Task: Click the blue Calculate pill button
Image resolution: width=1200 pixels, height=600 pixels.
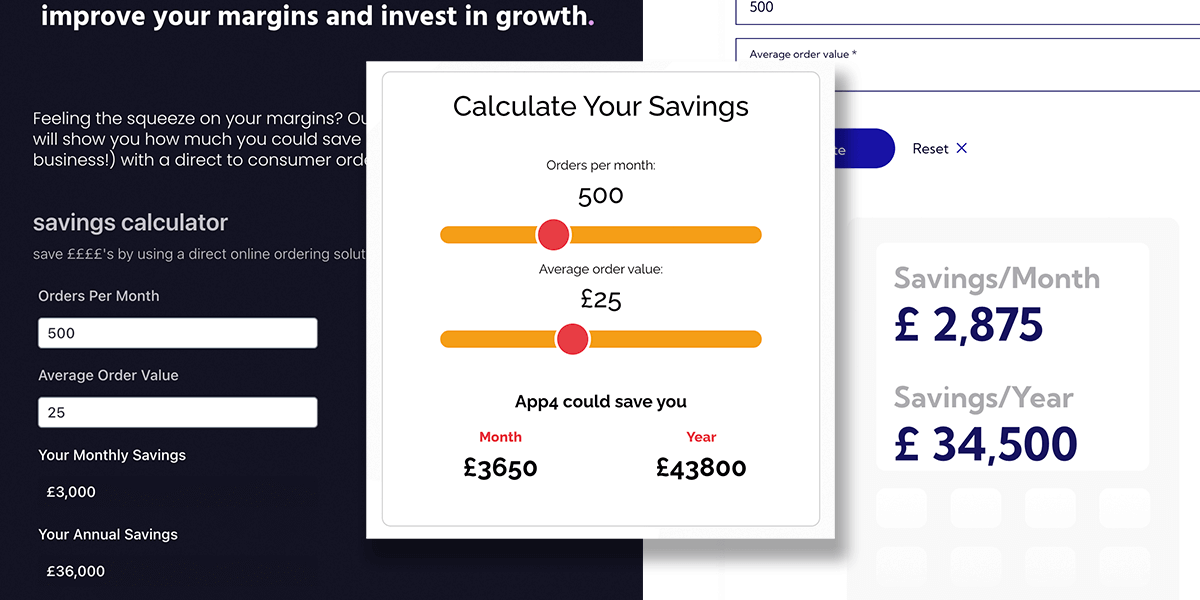Action: (860, 148)
